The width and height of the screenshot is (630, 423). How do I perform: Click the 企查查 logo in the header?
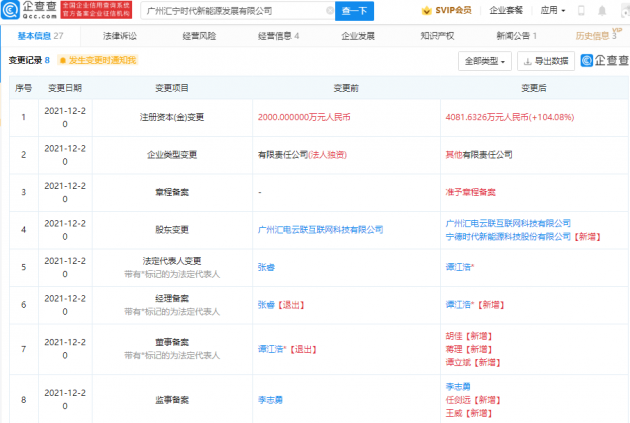(30, 11)
